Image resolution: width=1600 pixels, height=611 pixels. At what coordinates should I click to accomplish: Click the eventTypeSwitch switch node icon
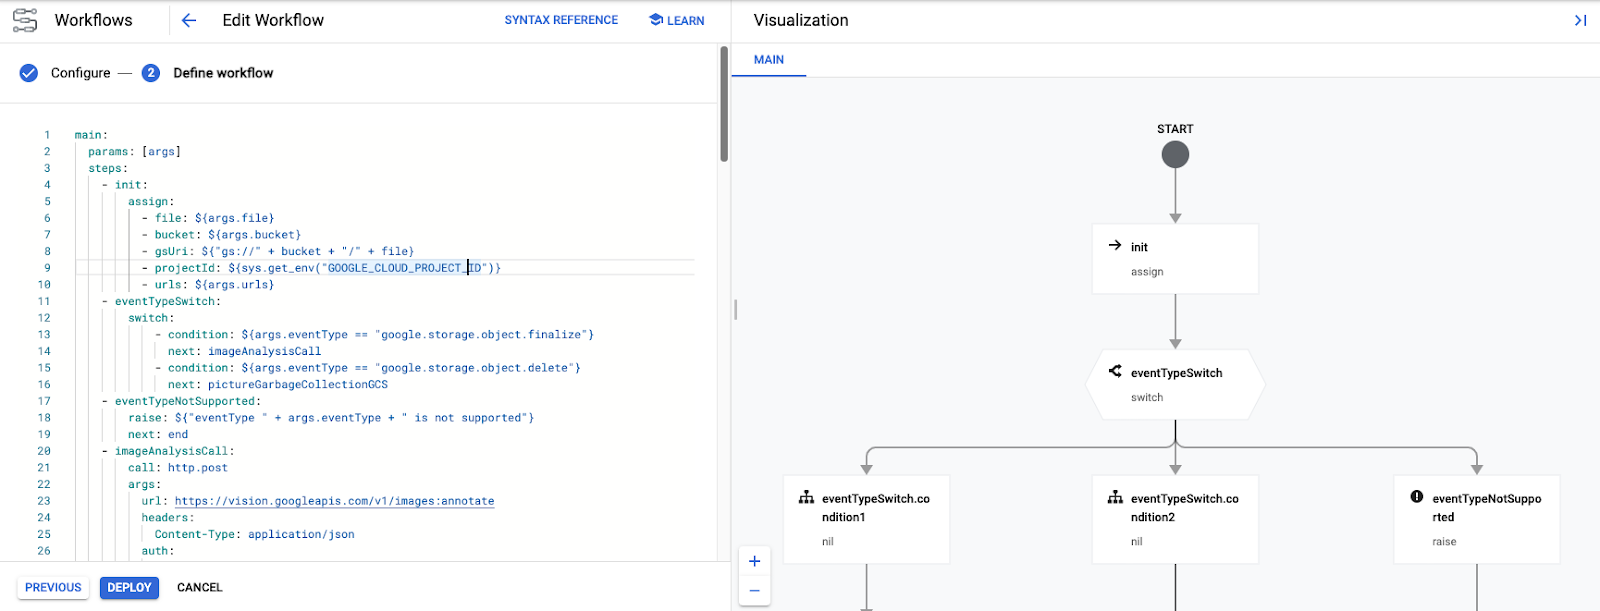[x=1115, y=372]
